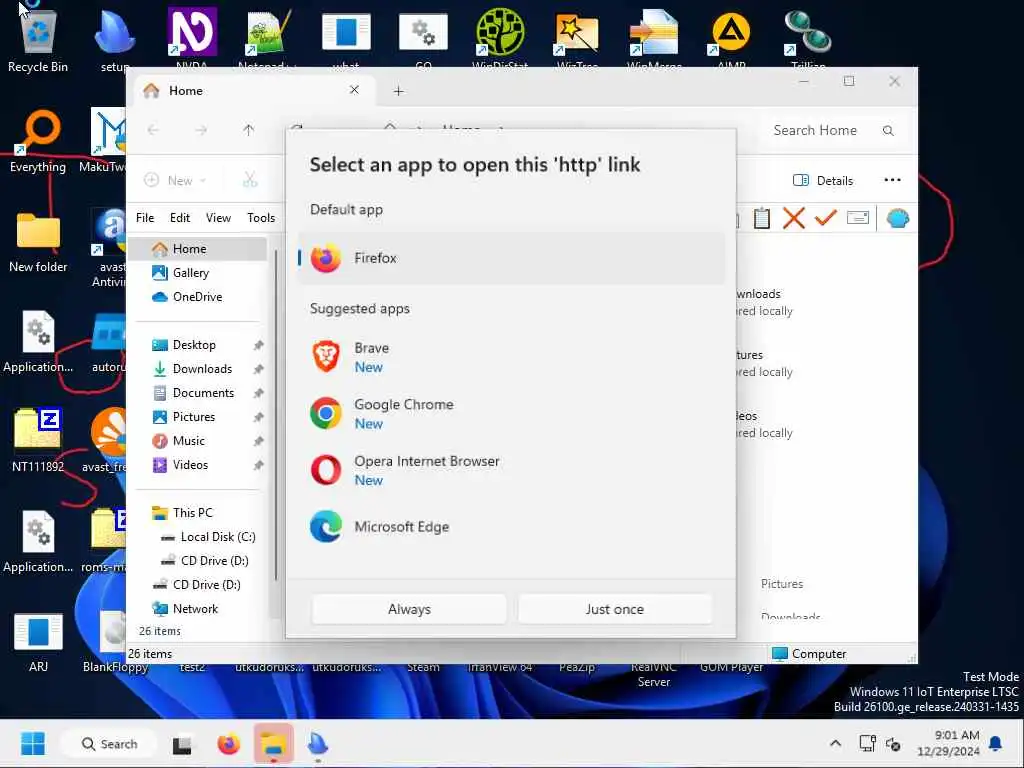Click the red X Delete toolbar icon

pyautogui.click(x=793, y=218)
